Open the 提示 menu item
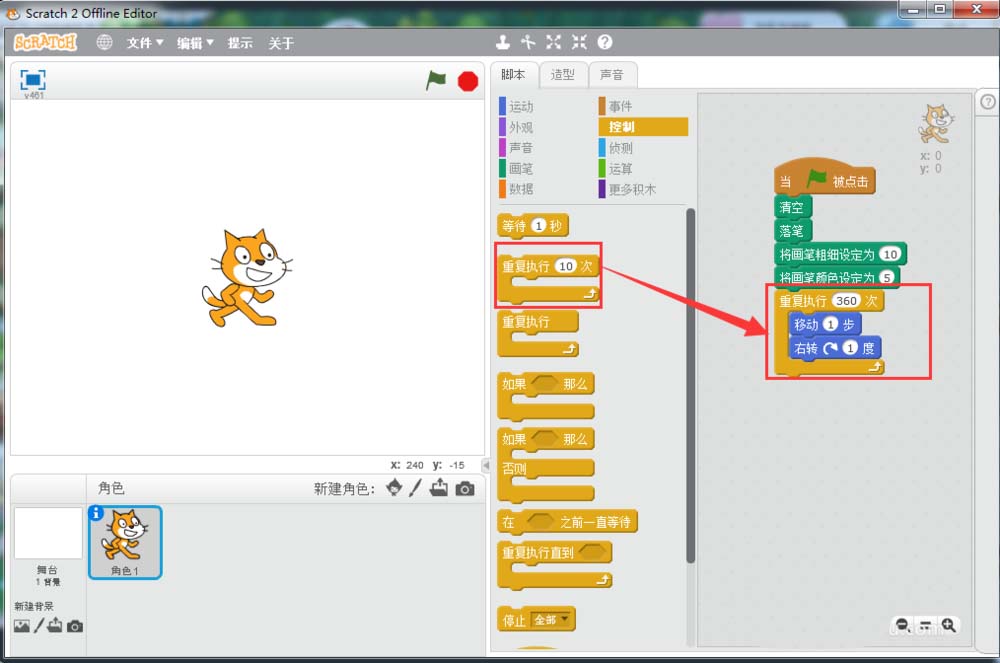 tap(240, 43)
